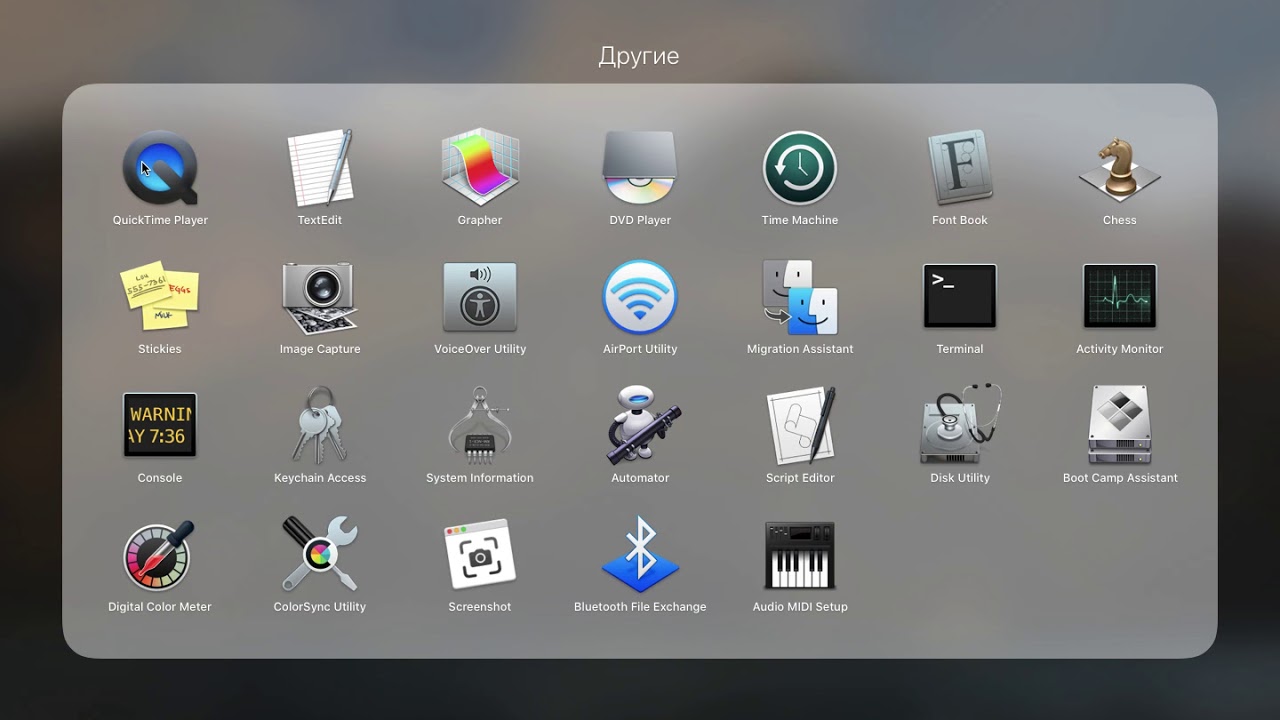Open the Screenshot app icon
This screenshot has height=720, width=1280.
(480, 555)
